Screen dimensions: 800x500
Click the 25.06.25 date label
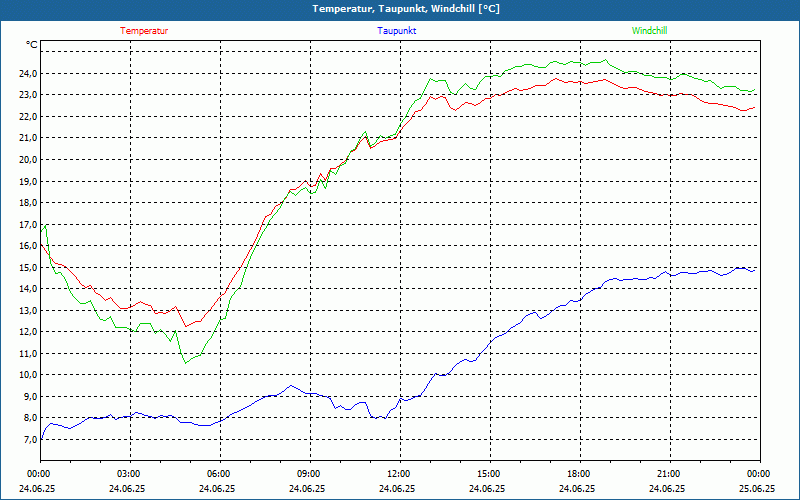tap(757, 488)
